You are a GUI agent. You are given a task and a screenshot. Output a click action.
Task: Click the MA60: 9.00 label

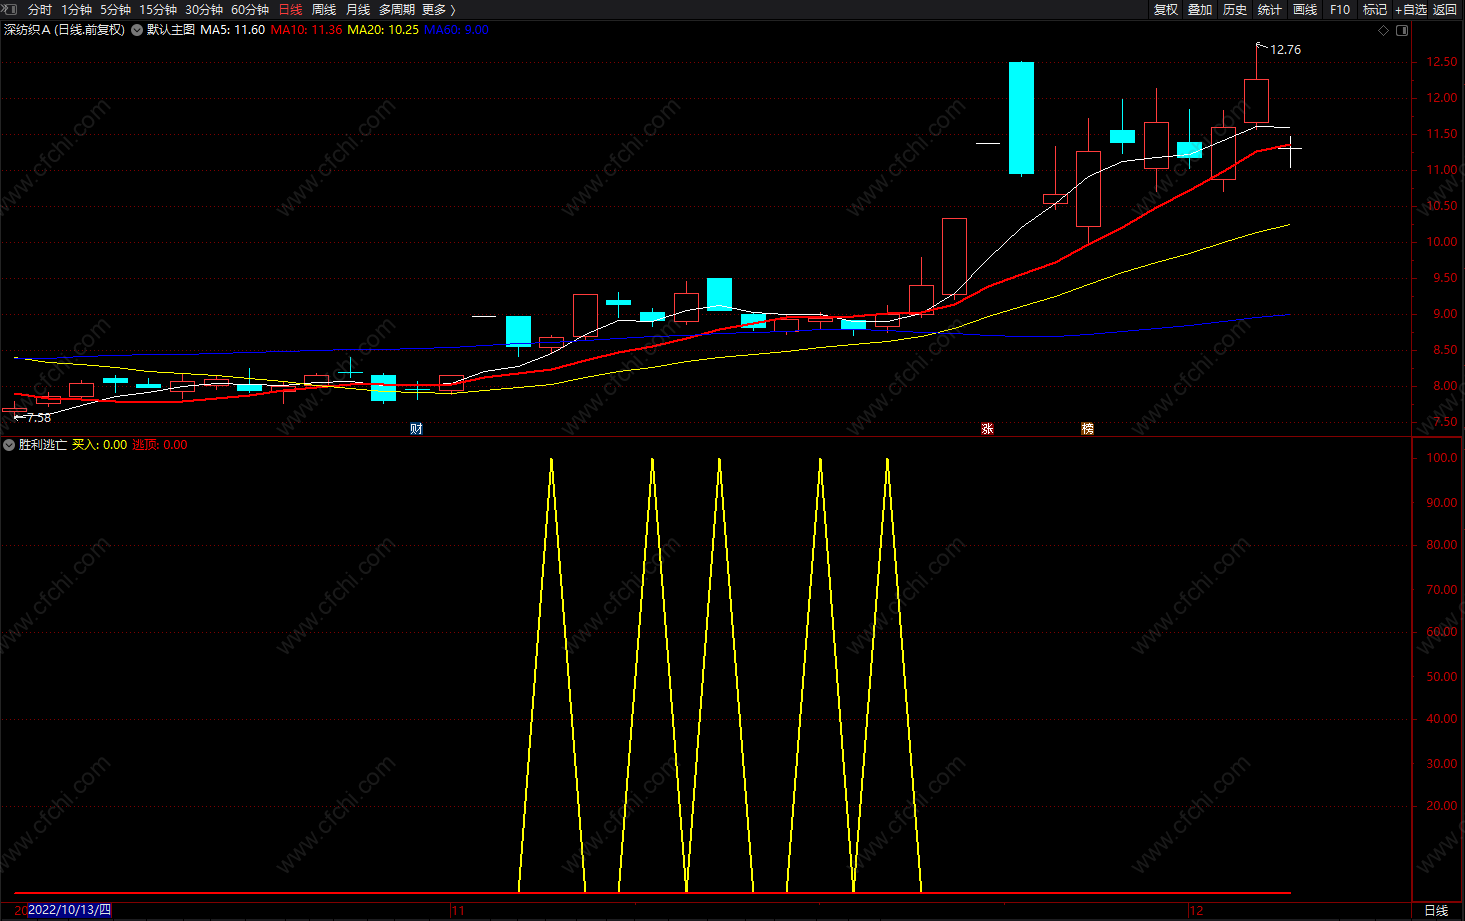[456, 30]
